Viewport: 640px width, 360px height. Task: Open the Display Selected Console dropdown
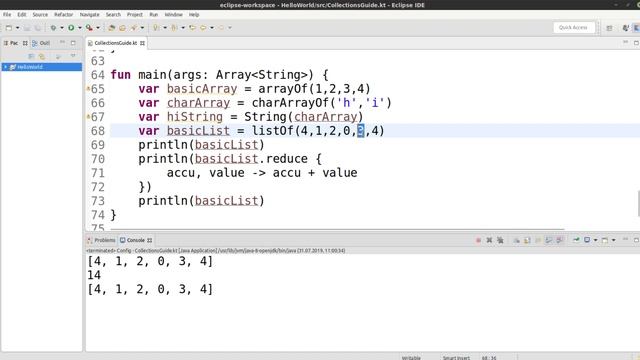pyautogui.click(x=595, y=240)
